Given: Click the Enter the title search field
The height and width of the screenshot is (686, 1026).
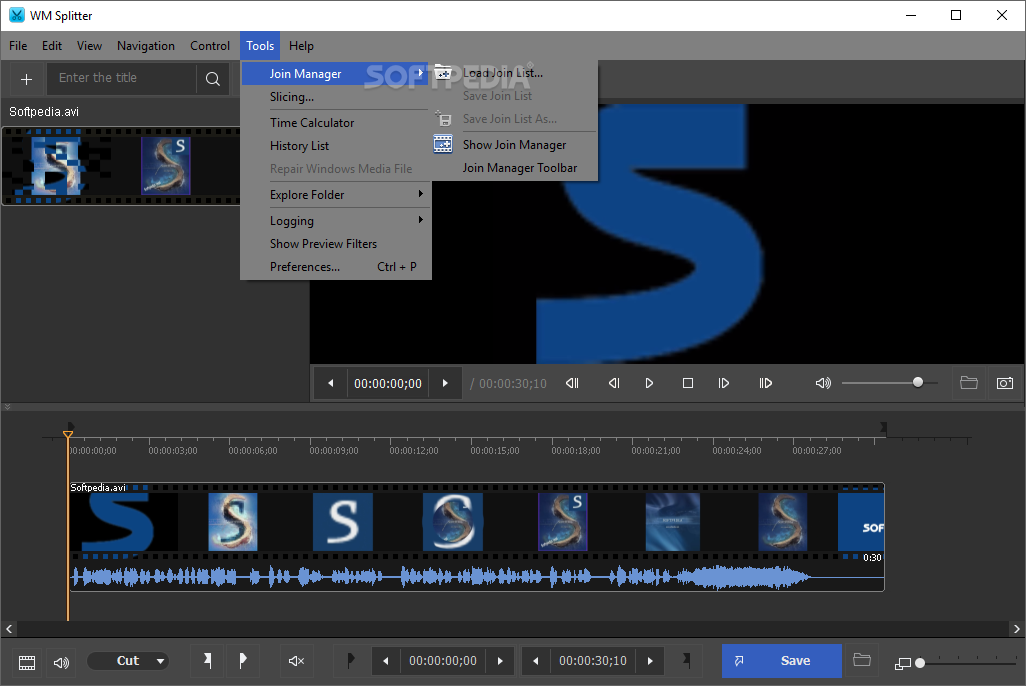Looking at the screenshot, I should coord(123,79).
